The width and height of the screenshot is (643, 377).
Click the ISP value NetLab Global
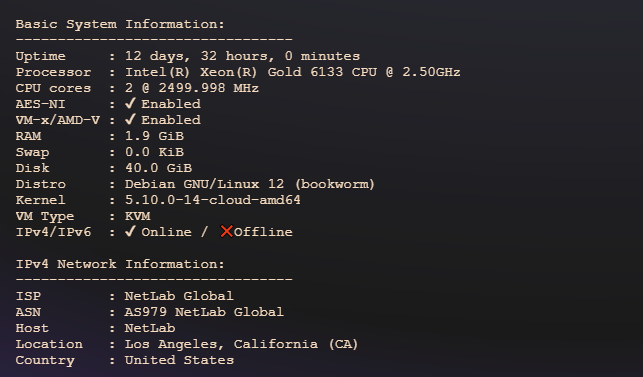tap(179, 296)
